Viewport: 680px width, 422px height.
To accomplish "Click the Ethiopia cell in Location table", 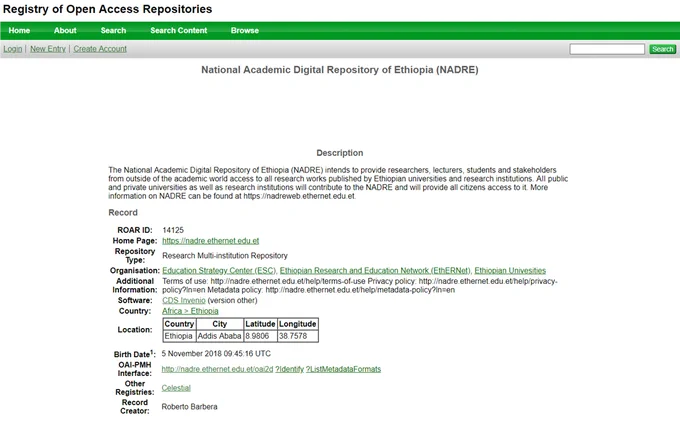I will point(179,336).
